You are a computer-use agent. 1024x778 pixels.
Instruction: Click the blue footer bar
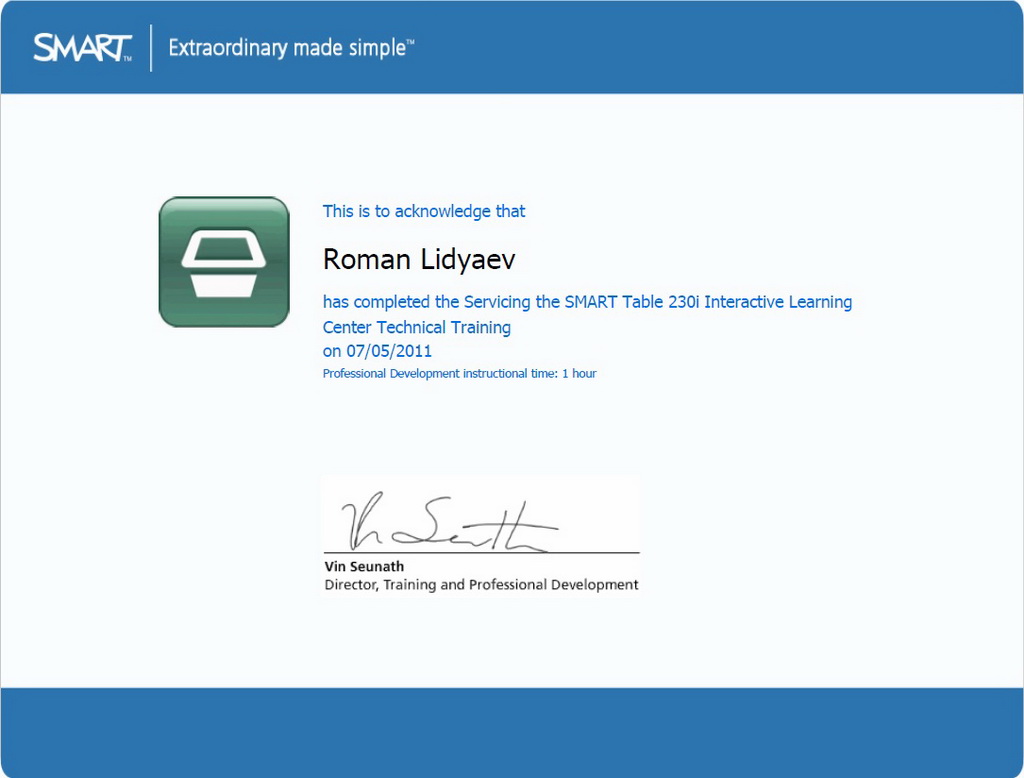tap(512, 732)
